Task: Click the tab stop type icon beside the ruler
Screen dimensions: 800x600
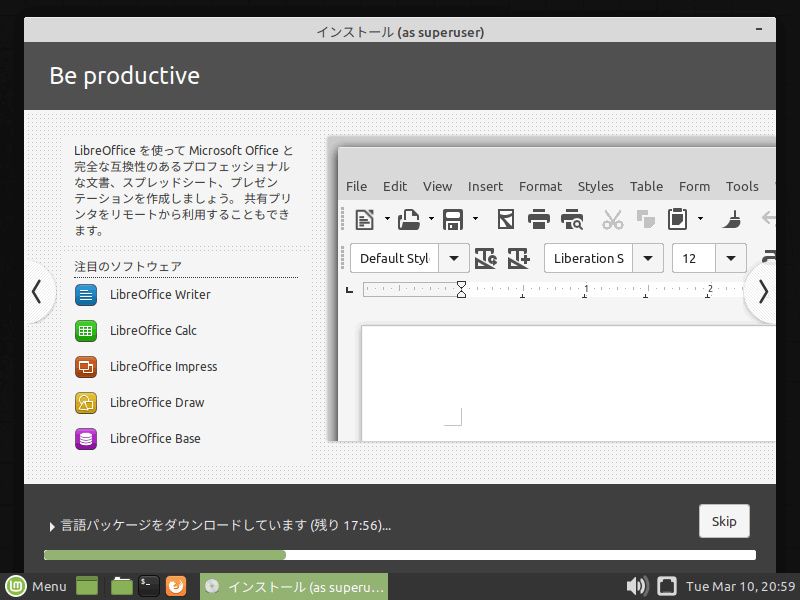Action: (349, 290)
